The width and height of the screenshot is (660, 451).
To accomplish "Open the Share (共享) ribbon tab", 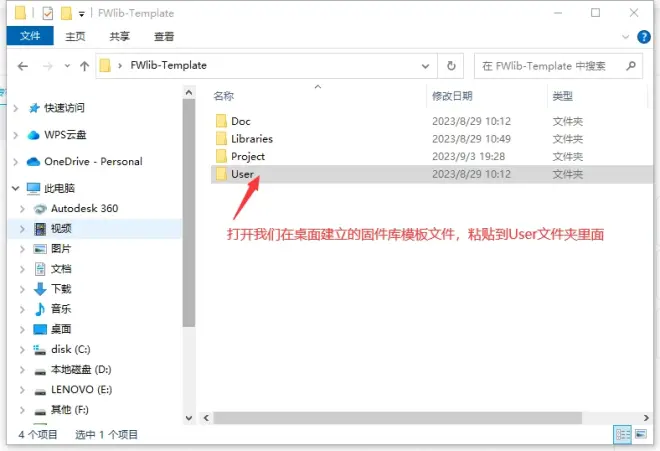I will (120, 37).
